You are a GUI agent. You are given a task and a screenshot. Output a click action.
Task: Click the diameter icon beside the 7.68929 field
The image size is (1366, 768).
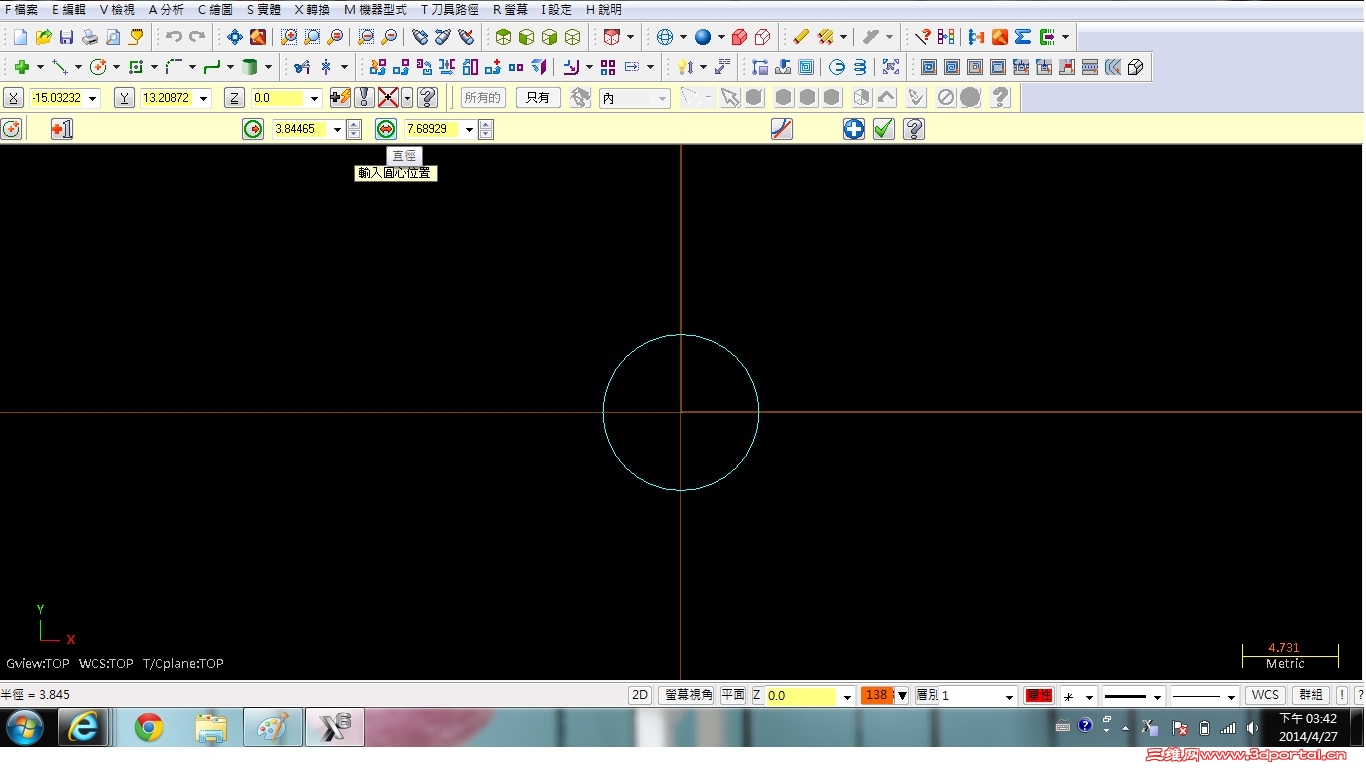[386, 129]
